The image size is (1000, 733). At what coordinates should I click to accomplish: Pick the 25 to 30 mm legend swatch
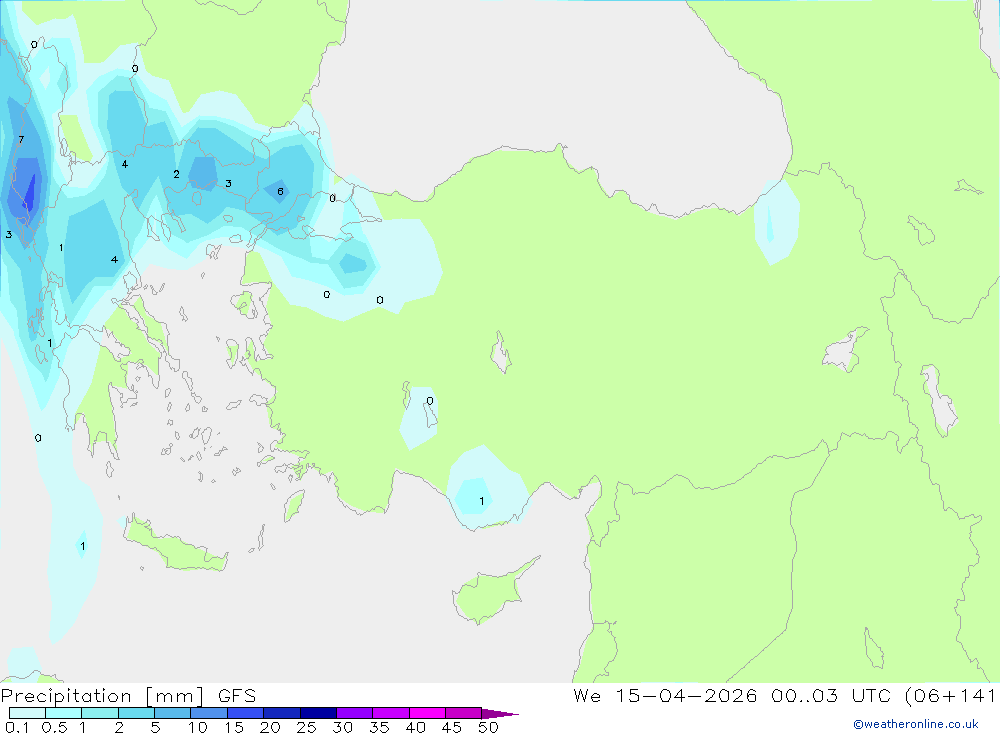tap(318, 713)
